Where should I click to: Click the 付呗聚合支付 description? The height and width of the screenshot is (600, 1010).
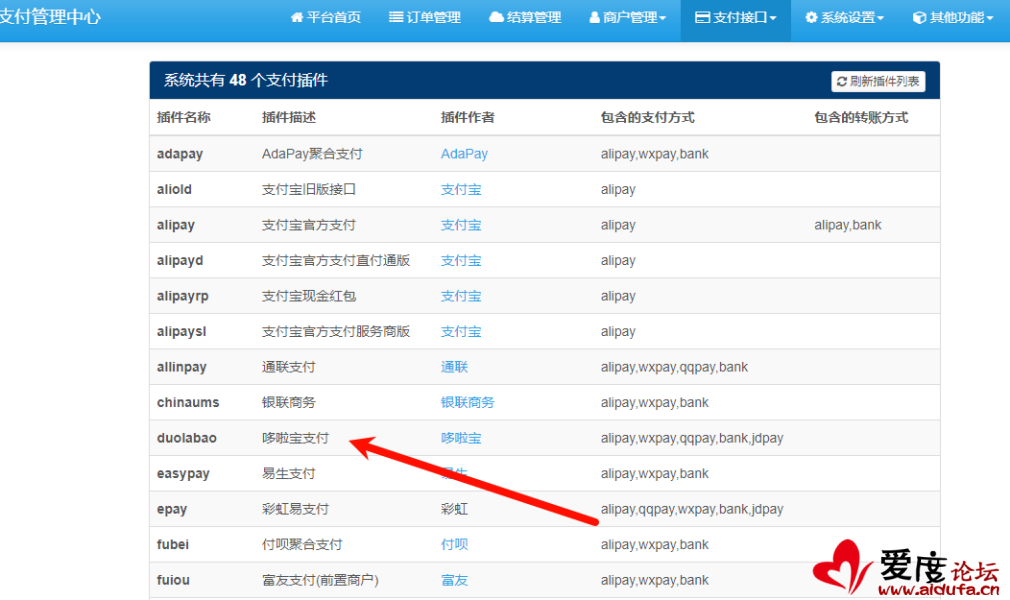[x=301, y=545]
